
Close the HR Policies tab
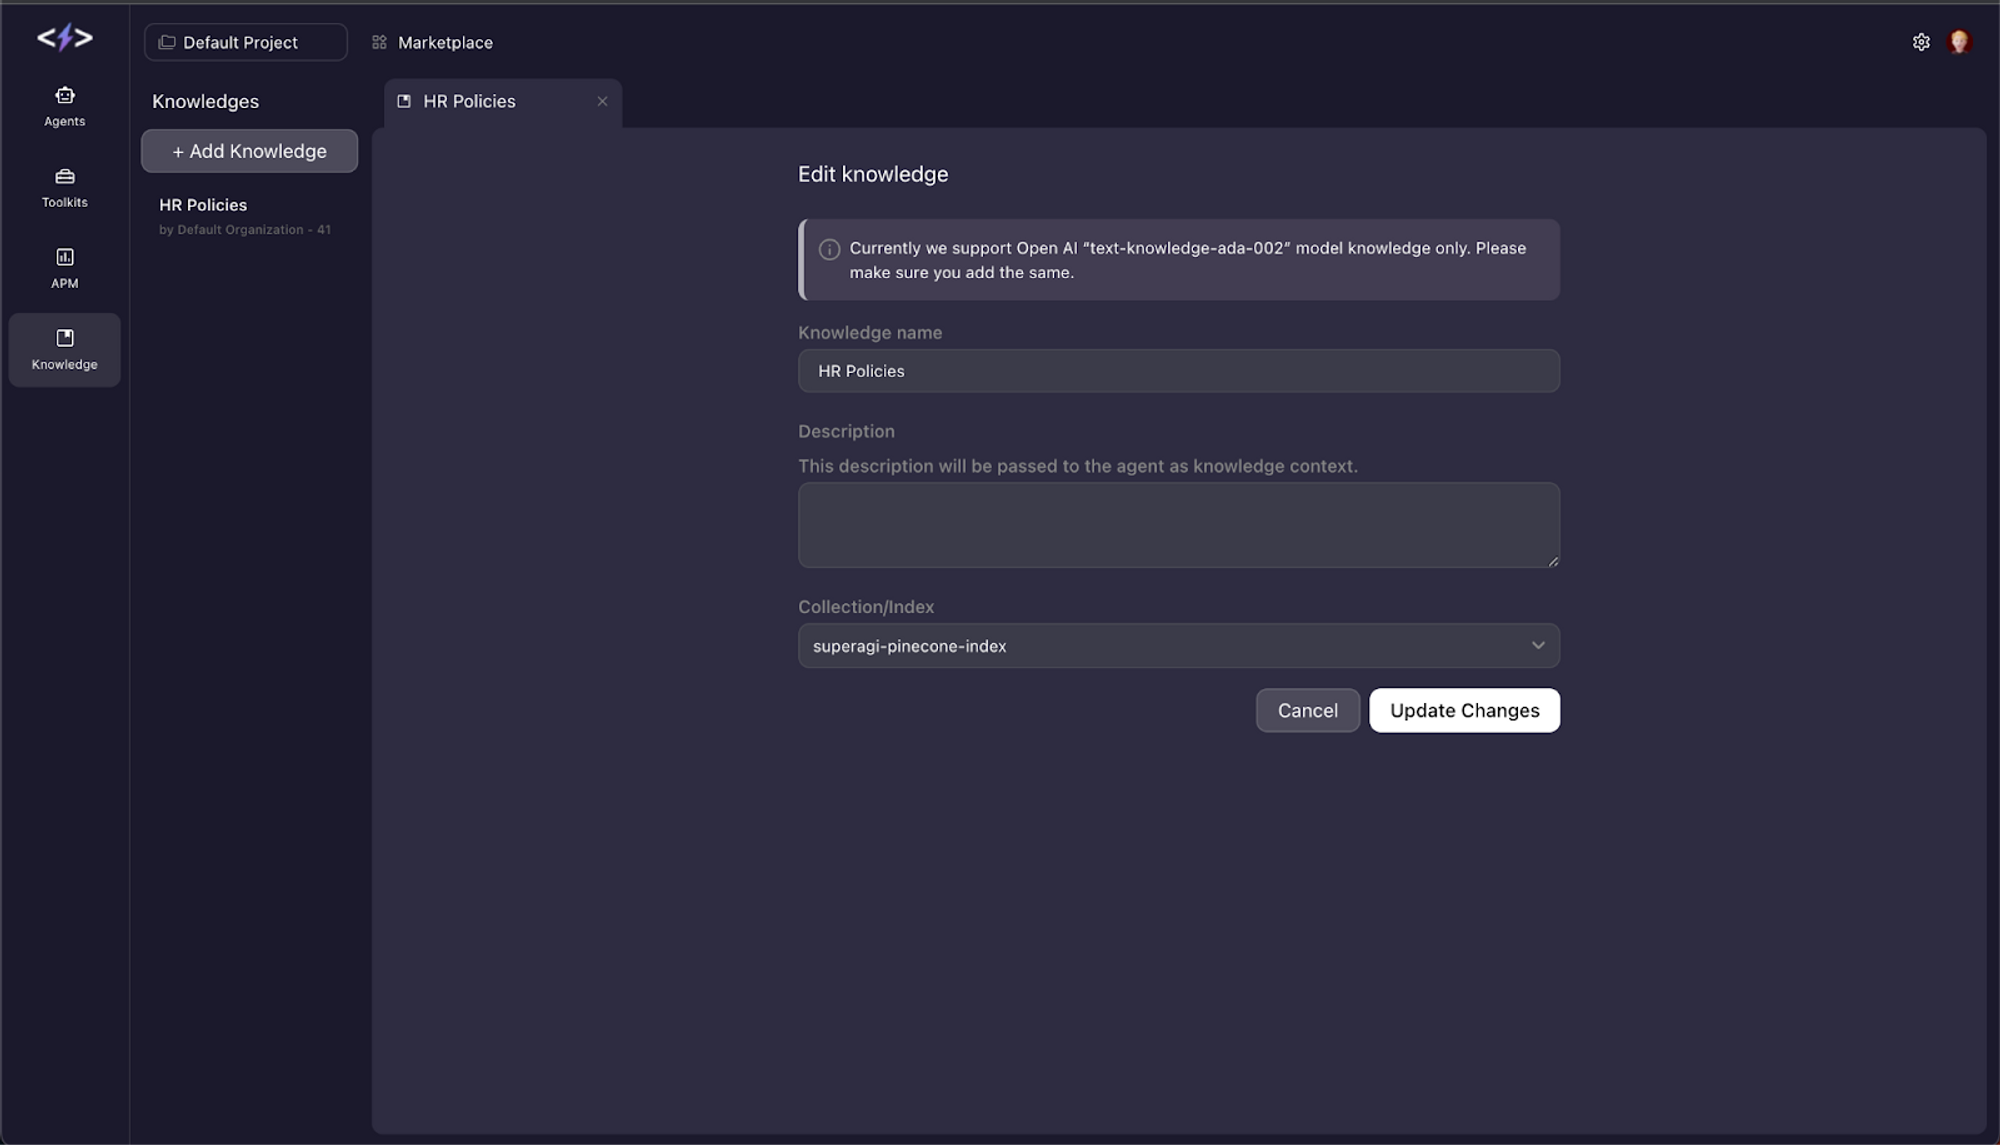[x=602, y=101]
